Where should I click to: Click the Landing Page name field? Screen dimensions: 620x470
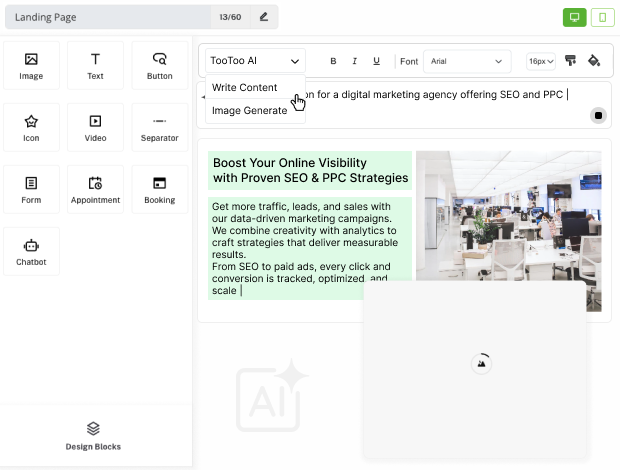pyautogui.click(x=105, y=17)
